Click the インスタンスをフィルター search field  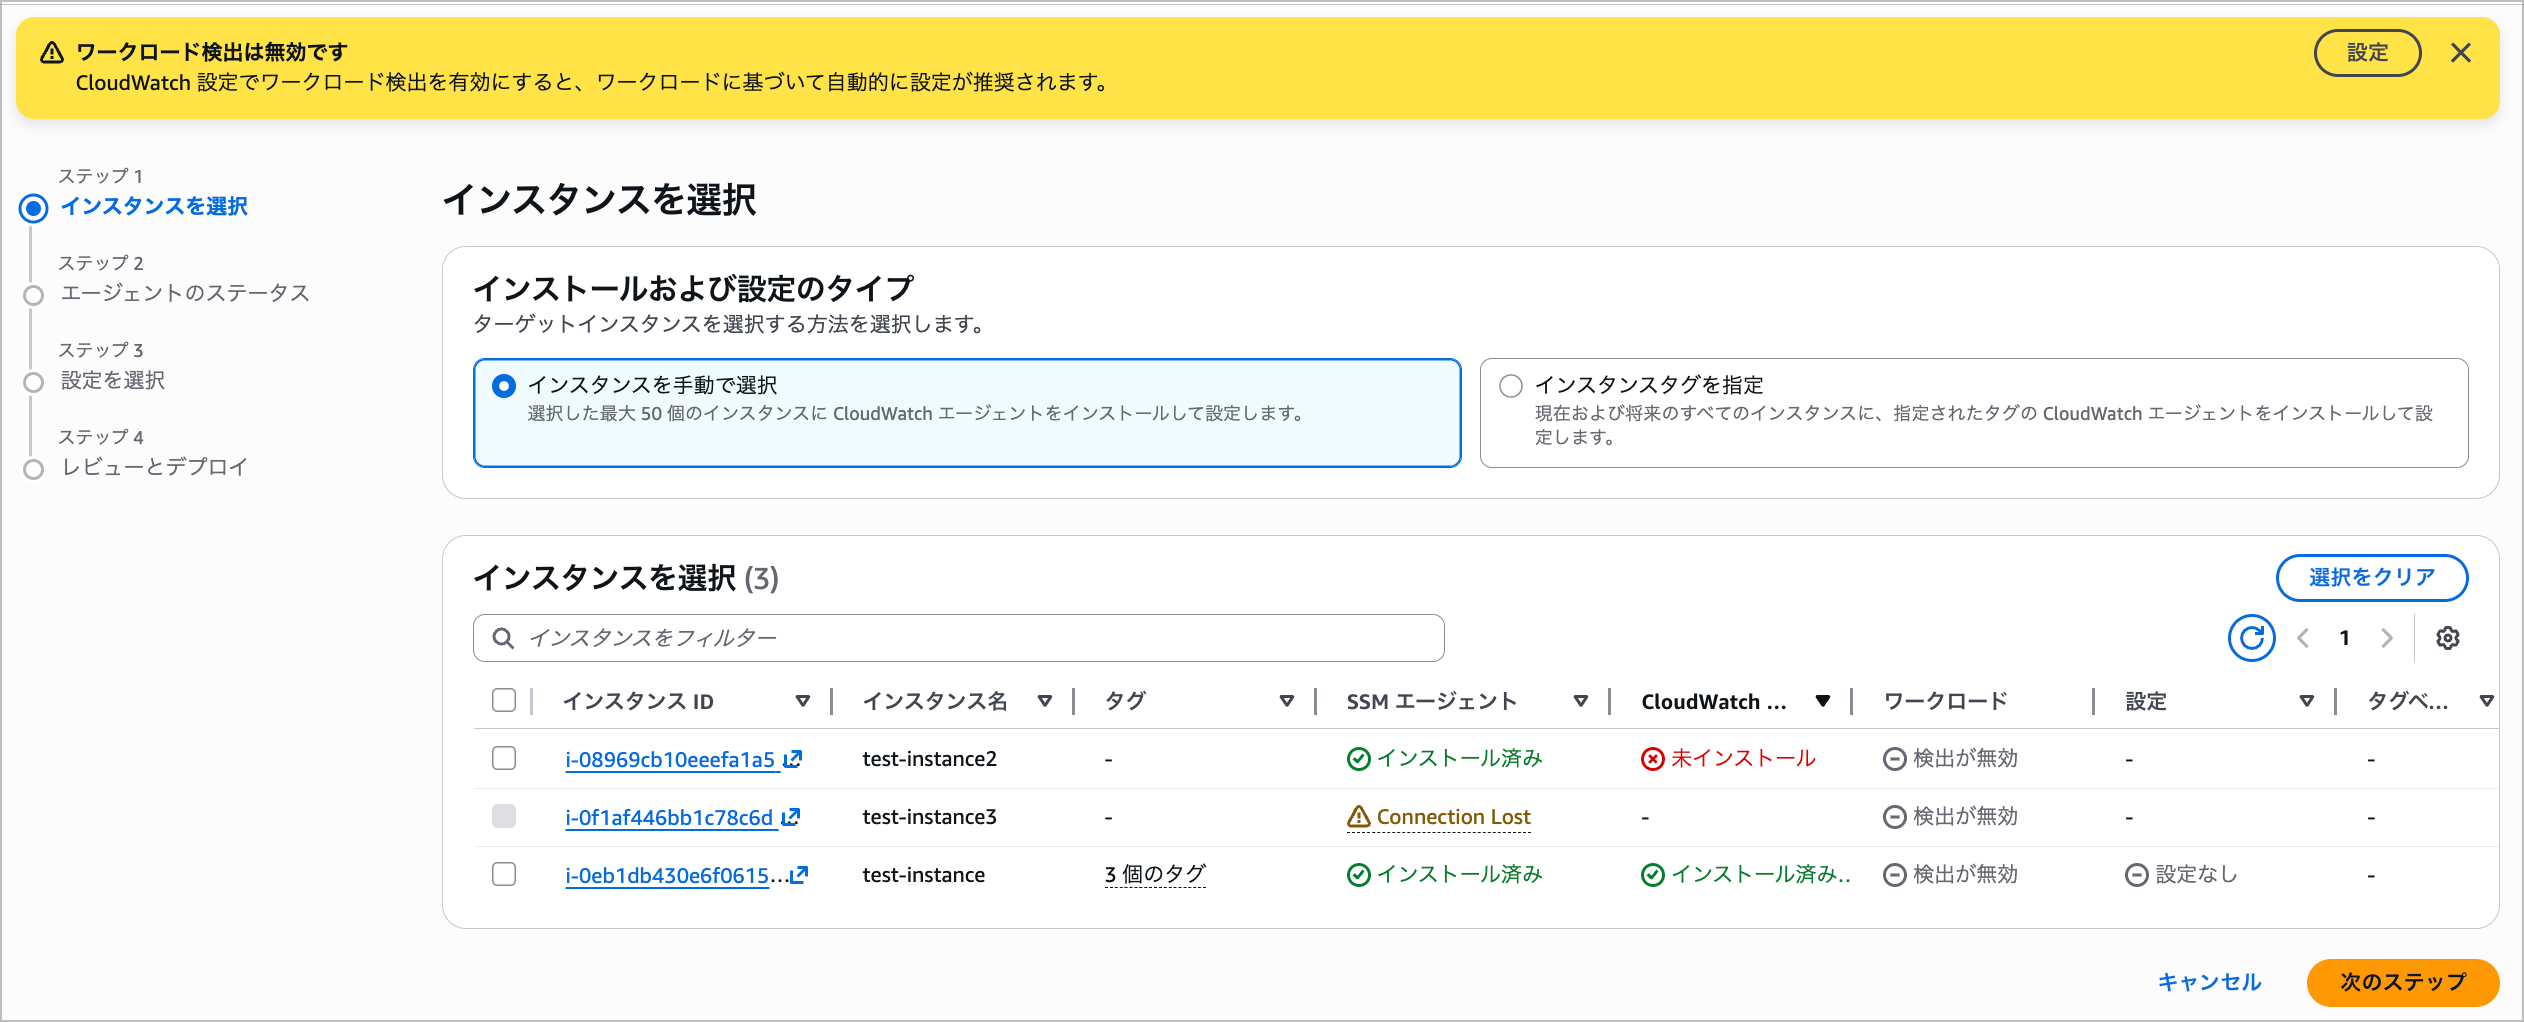tap(958, 638)
